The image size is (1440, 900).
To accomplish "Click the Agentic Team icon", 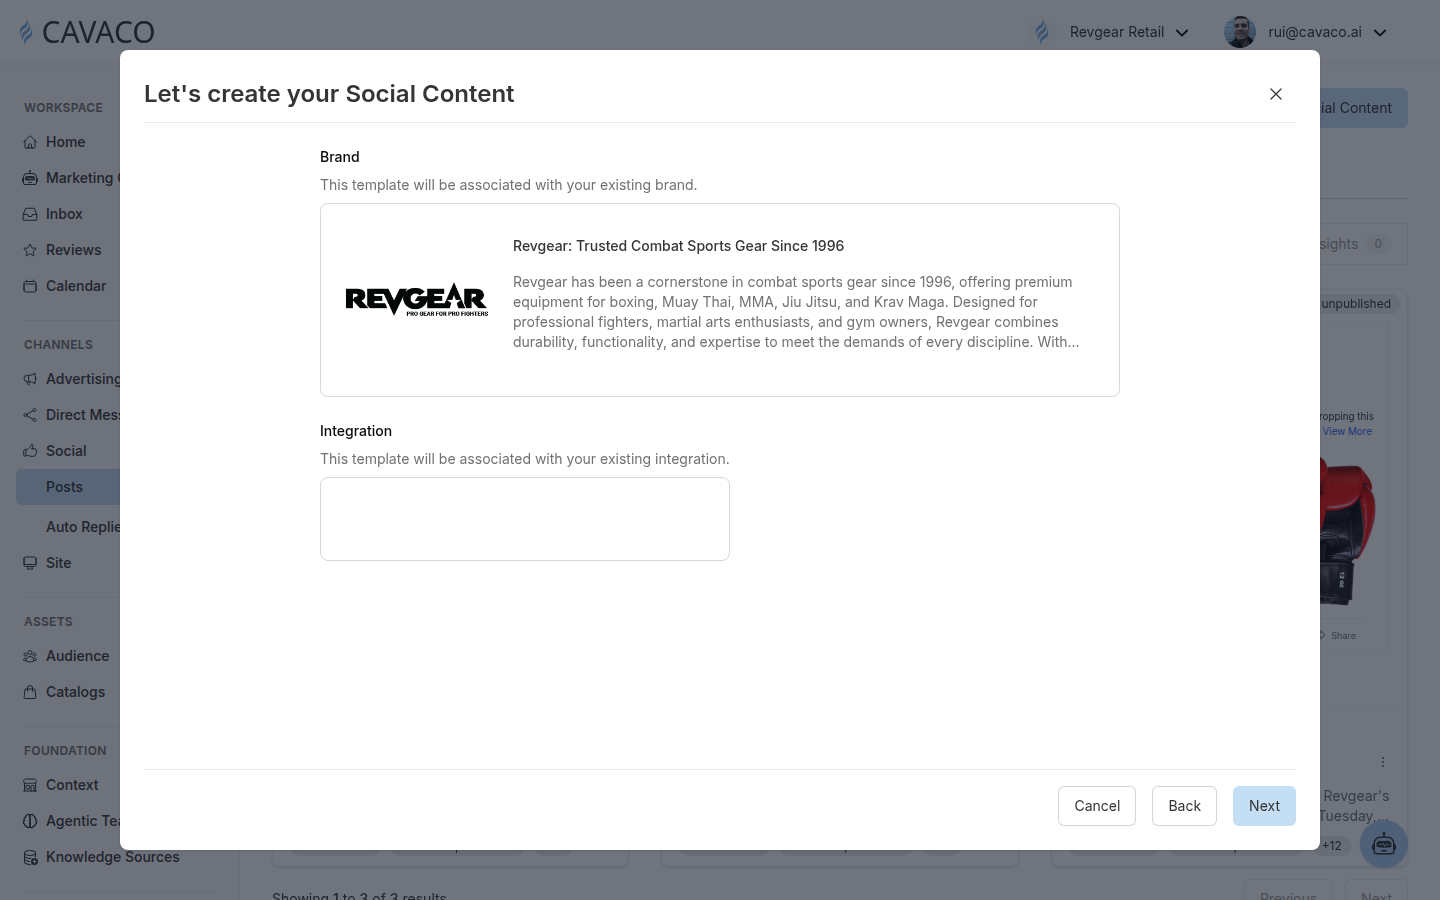I will (30, 821).
